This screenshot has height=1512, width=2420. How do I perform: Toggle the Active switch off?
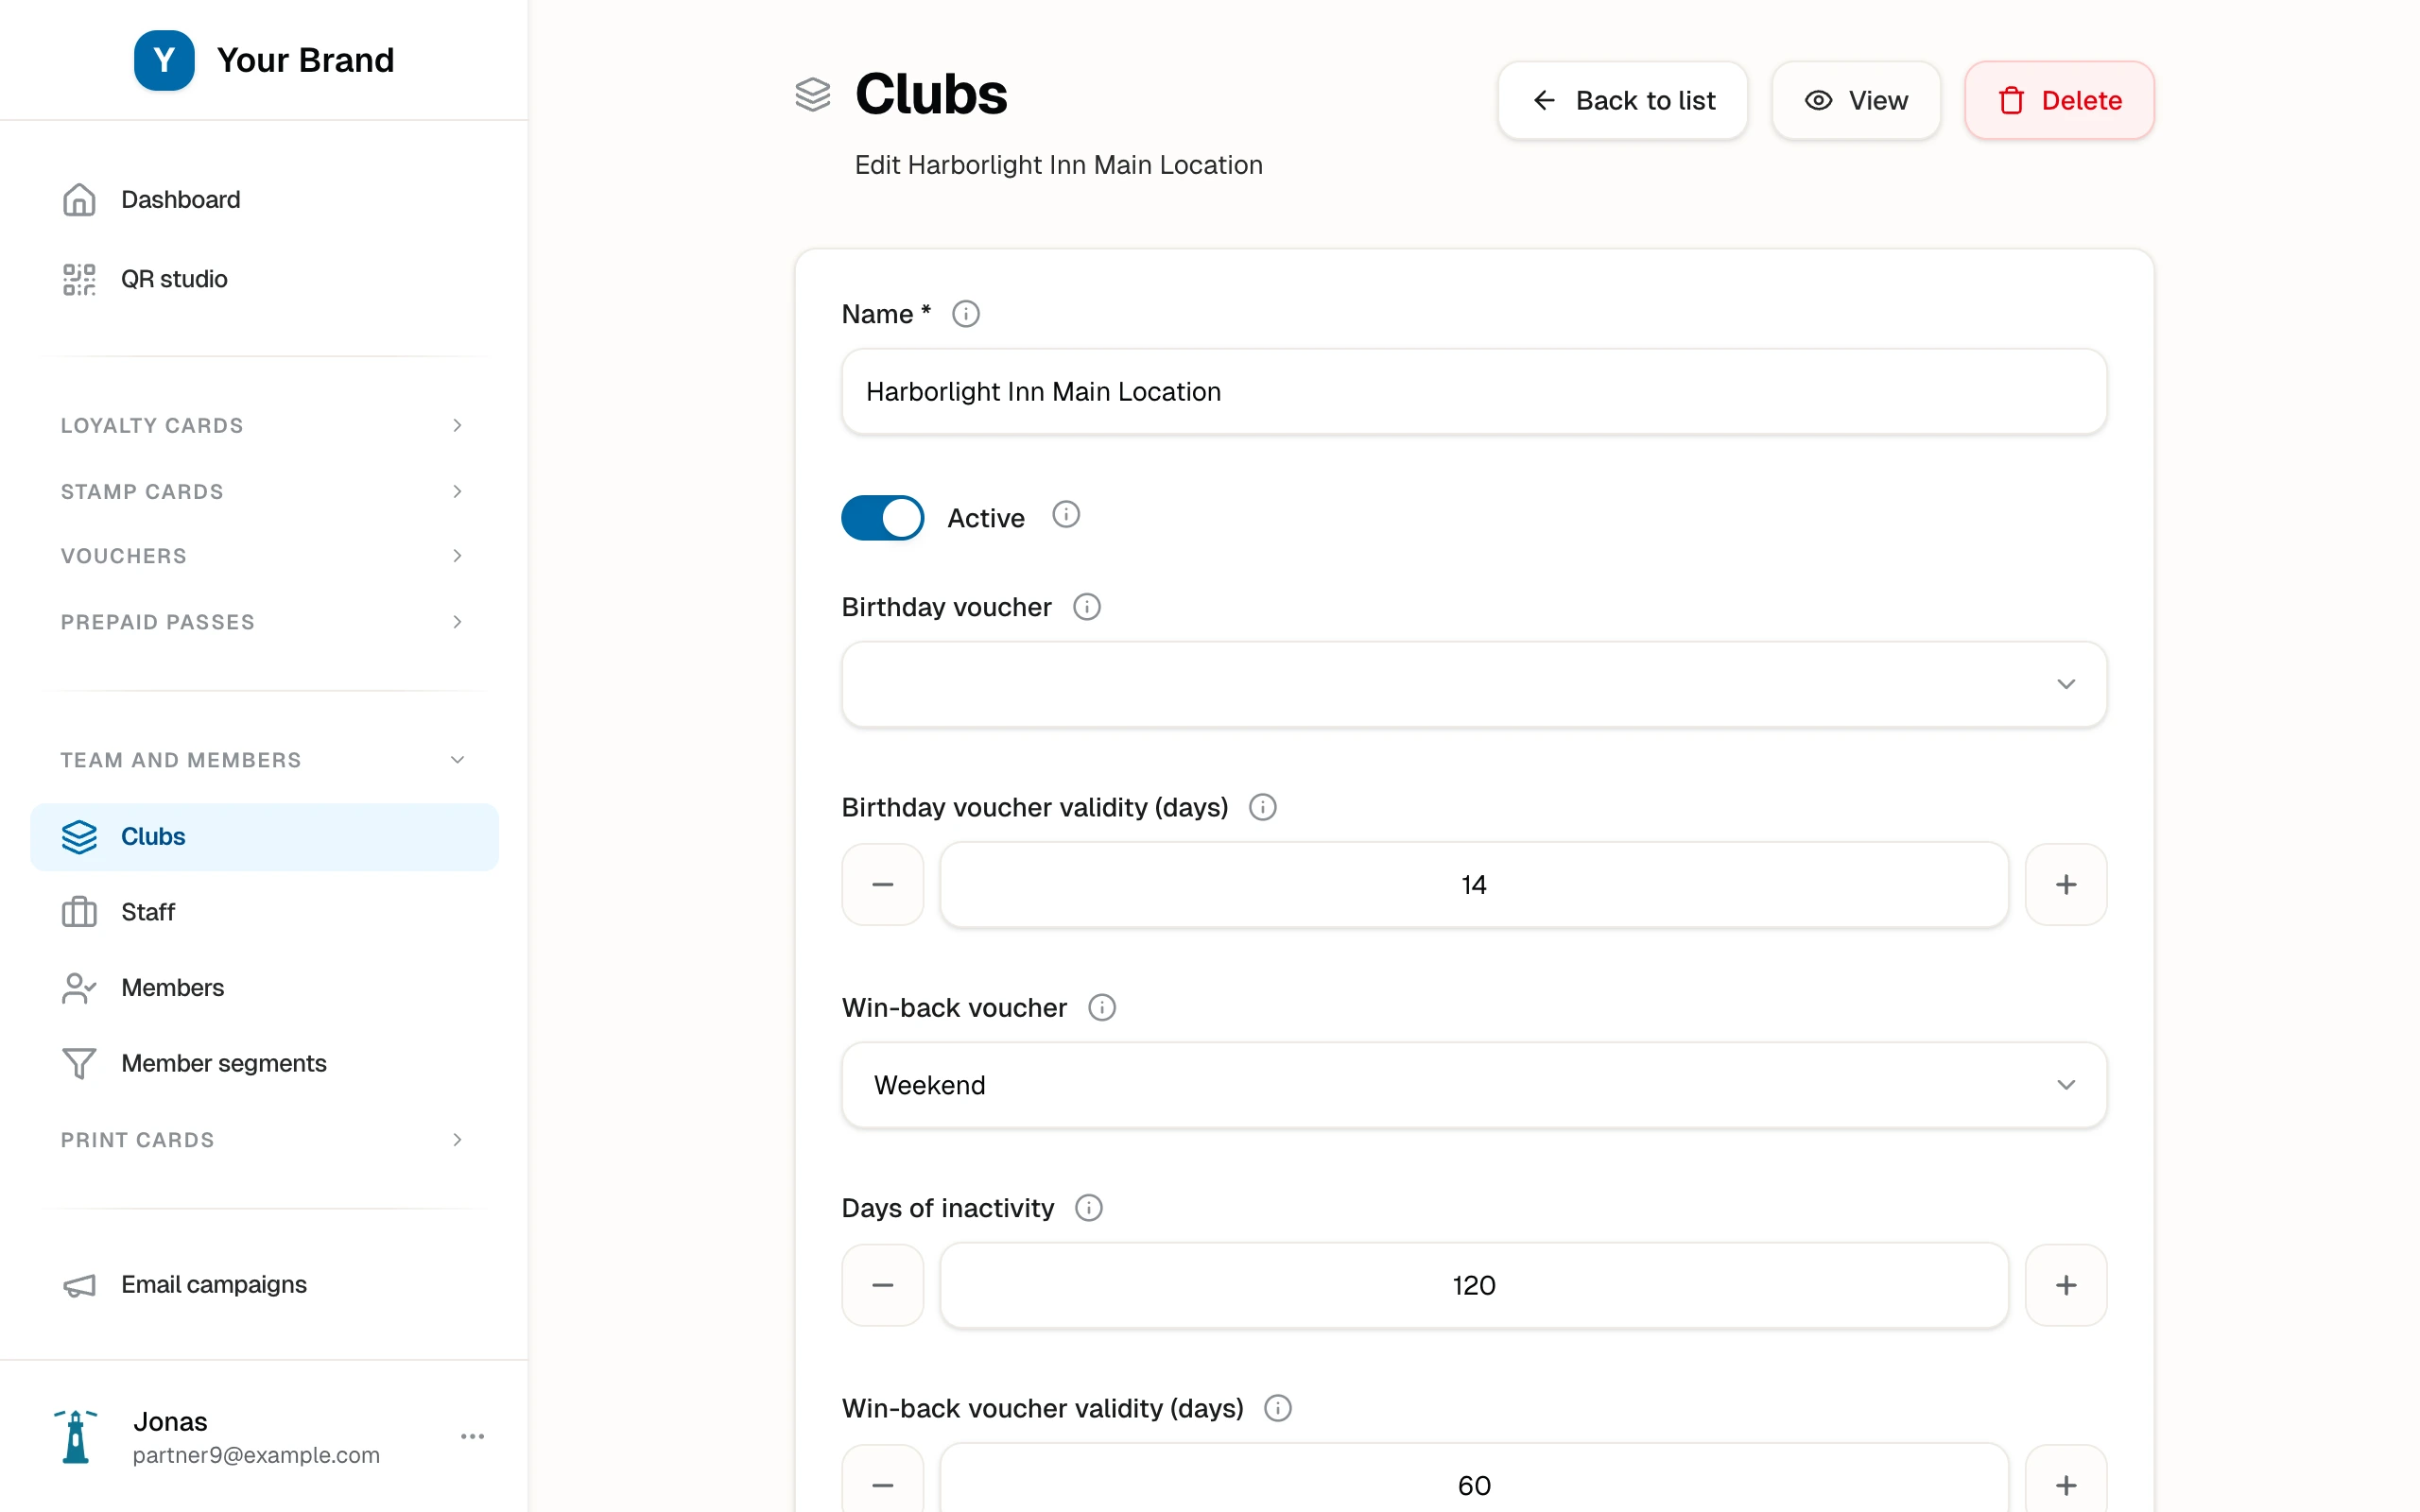pyautogui.click(x=882, y=518)
